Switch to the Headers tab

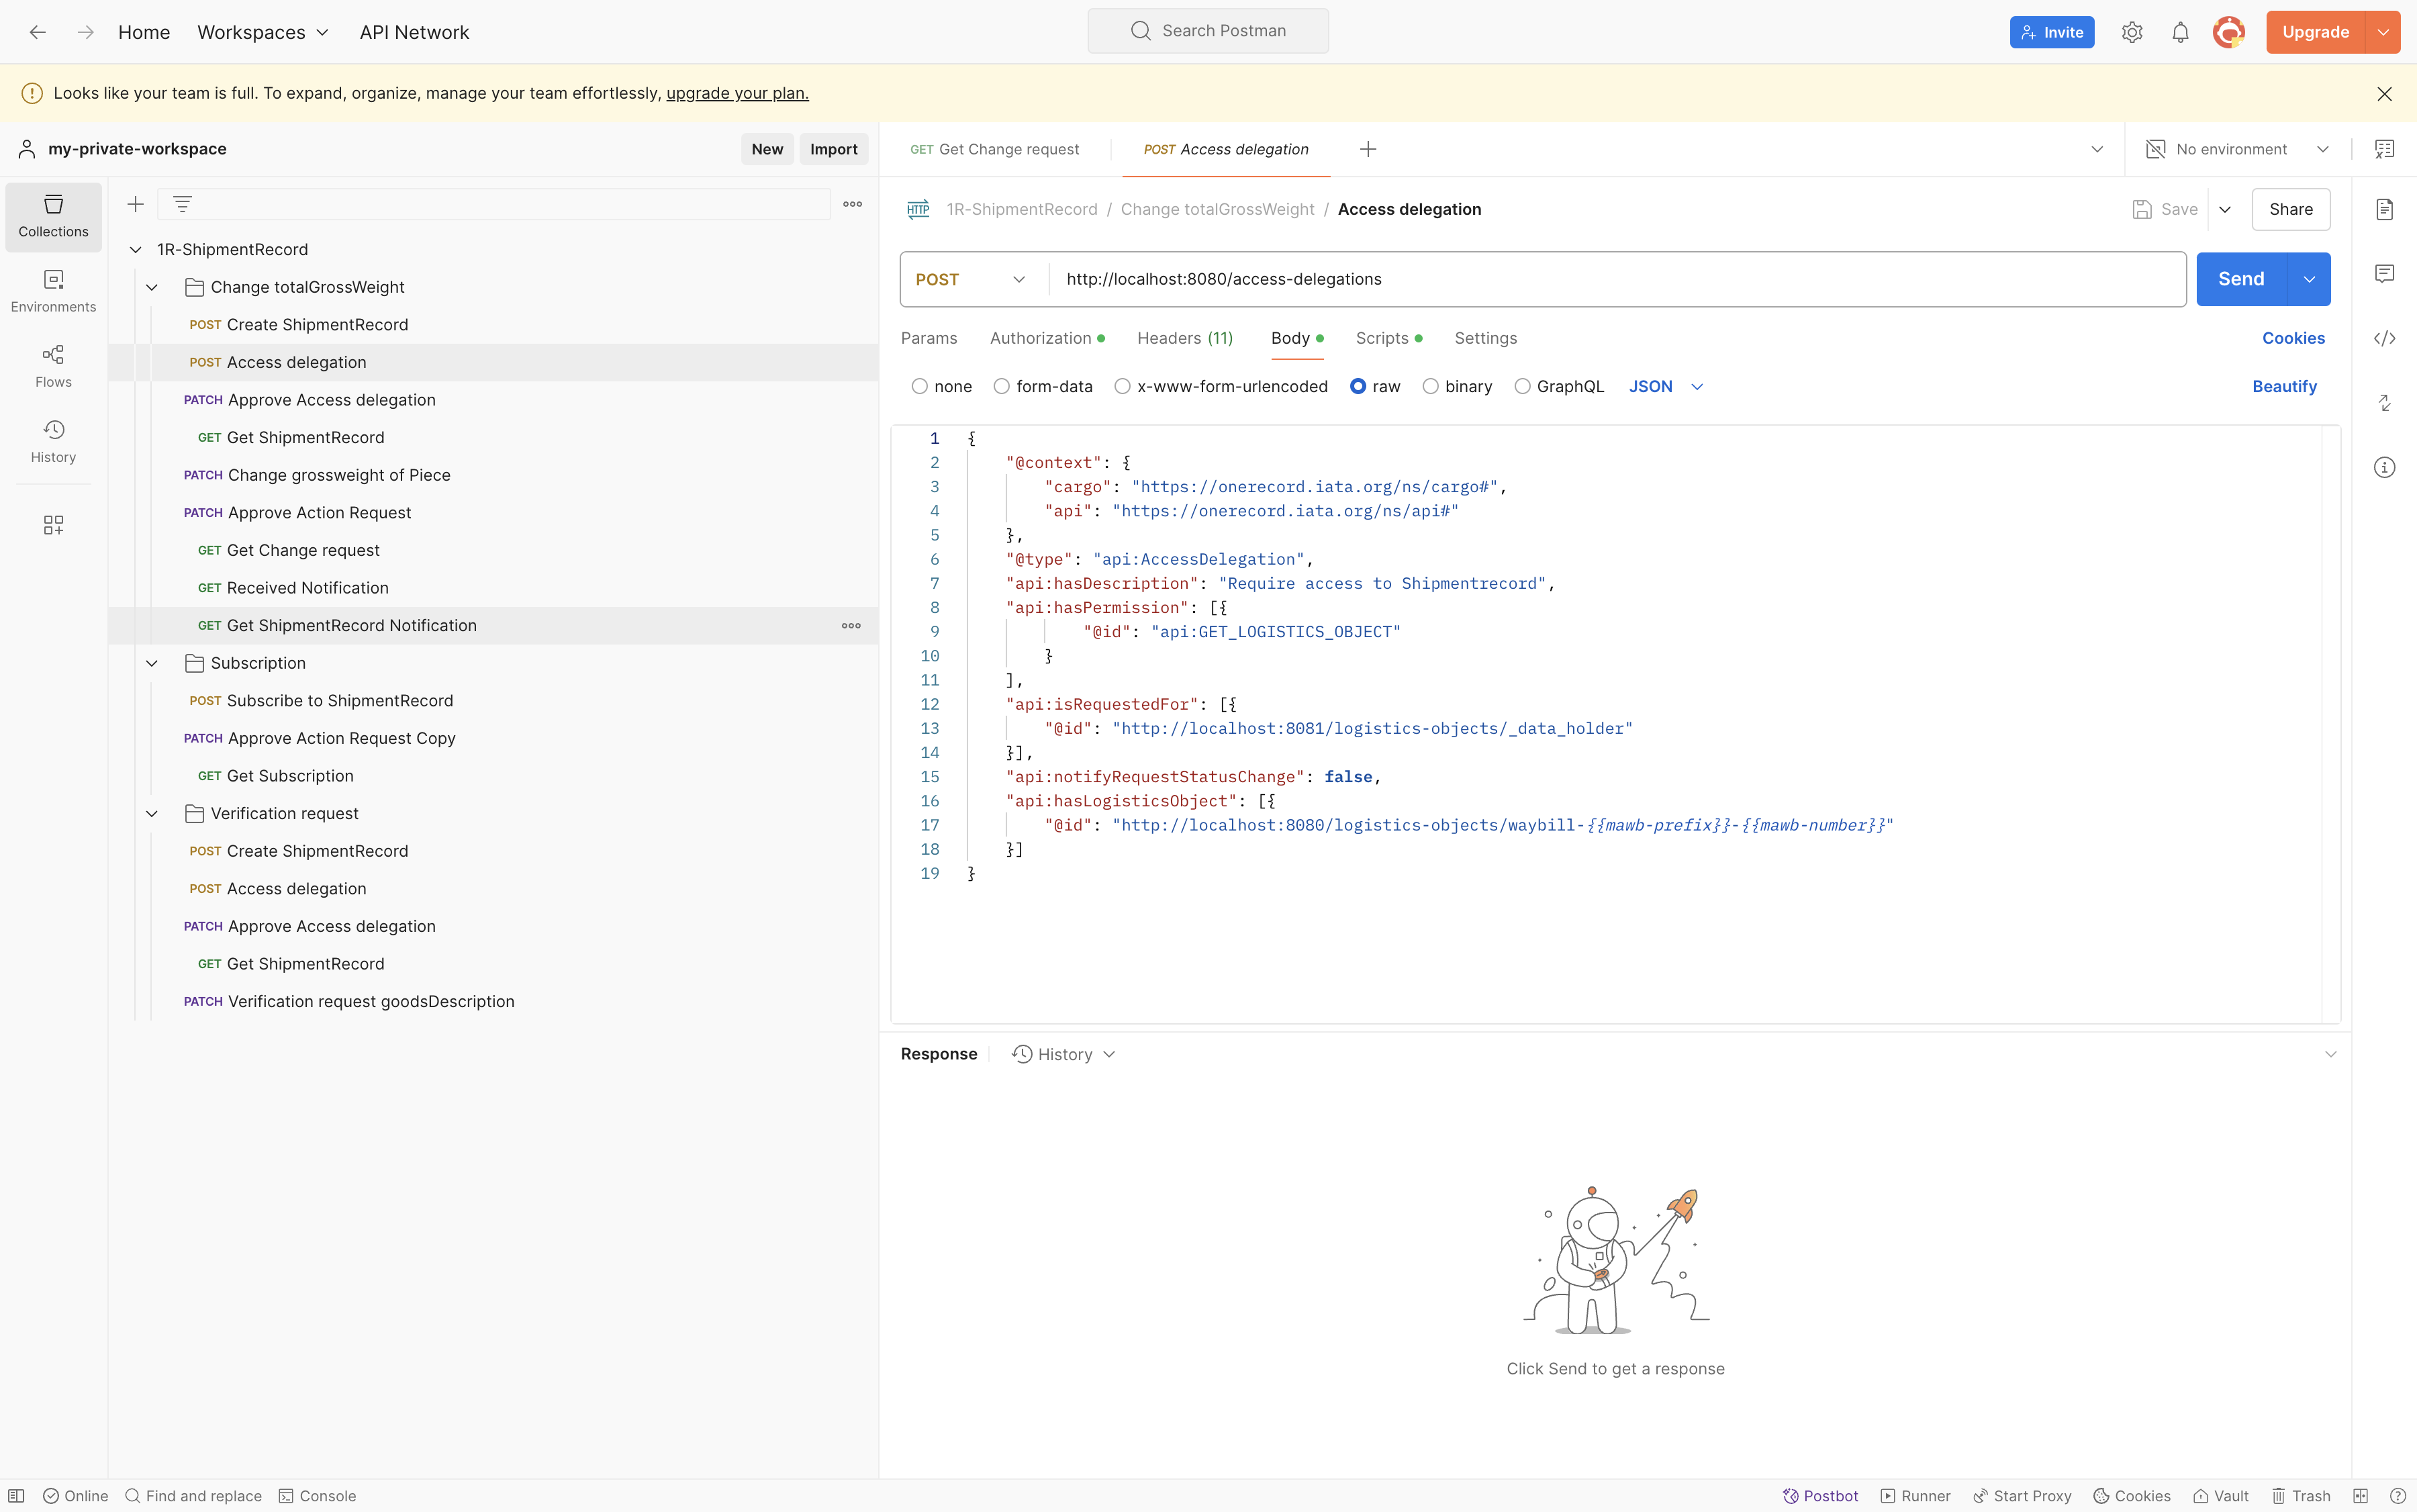pos(1184,338)
